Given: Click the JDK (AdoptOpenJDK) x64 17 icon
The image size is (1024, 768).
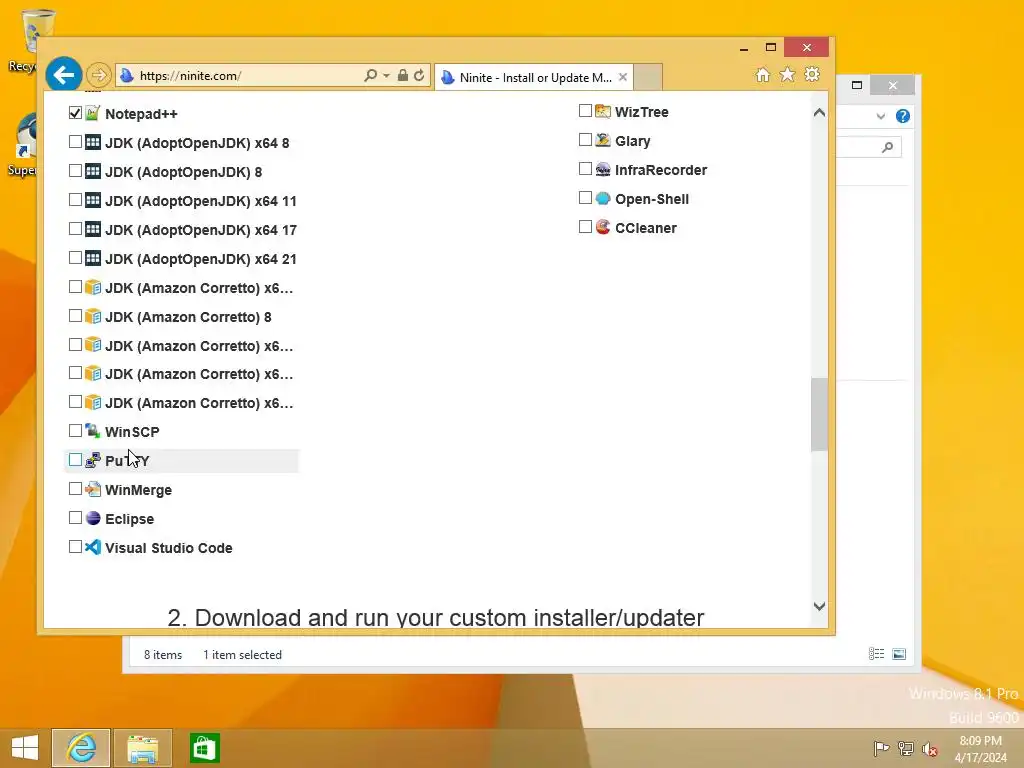Looking at the screenshot, I should click(x=93, y=229).
